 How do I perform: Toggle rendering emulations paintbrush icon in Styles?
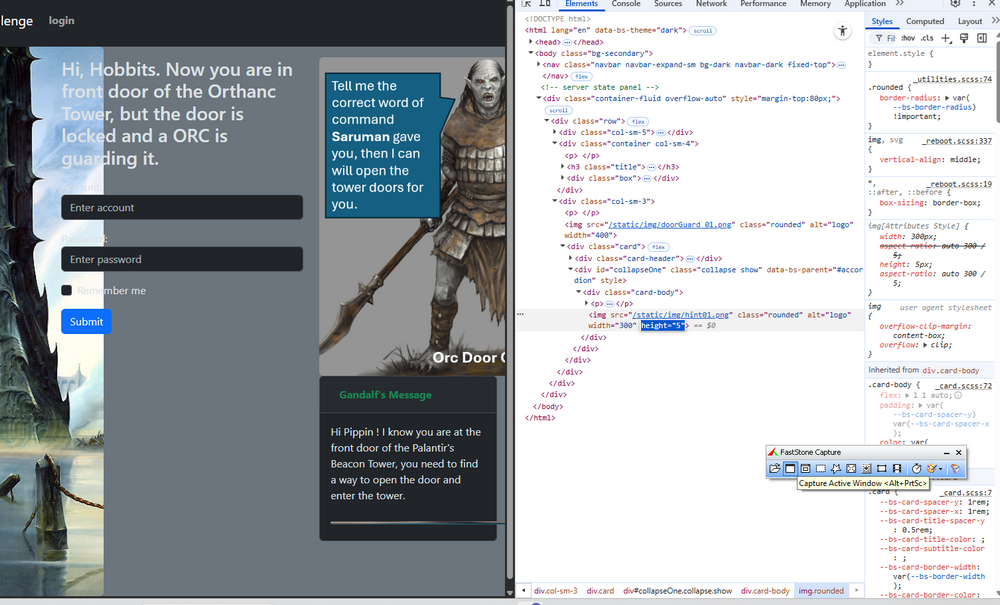[x=964, y=38]
